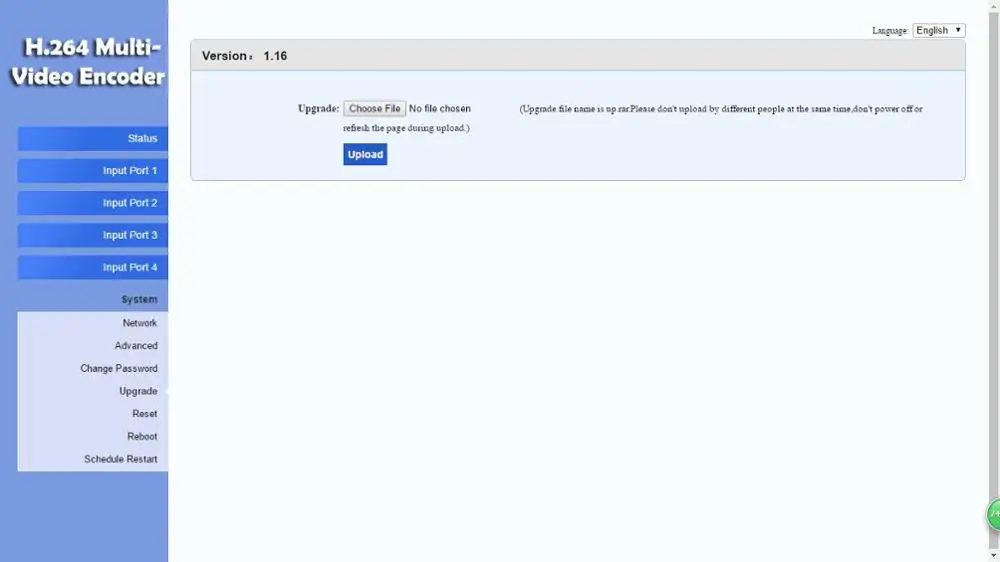This screenshot has height=562, width=1000.
Task: Click the scrollbar down arrow
Action: point(994,556)
